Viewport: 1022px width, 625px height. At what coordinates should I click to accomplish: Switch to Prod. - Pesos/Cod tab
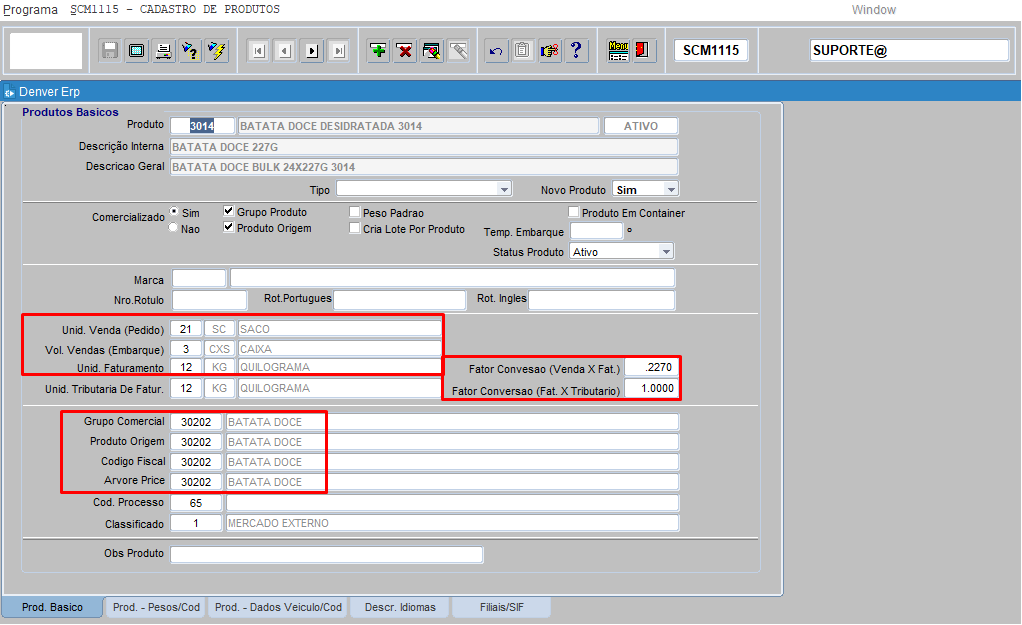[156, 607]
